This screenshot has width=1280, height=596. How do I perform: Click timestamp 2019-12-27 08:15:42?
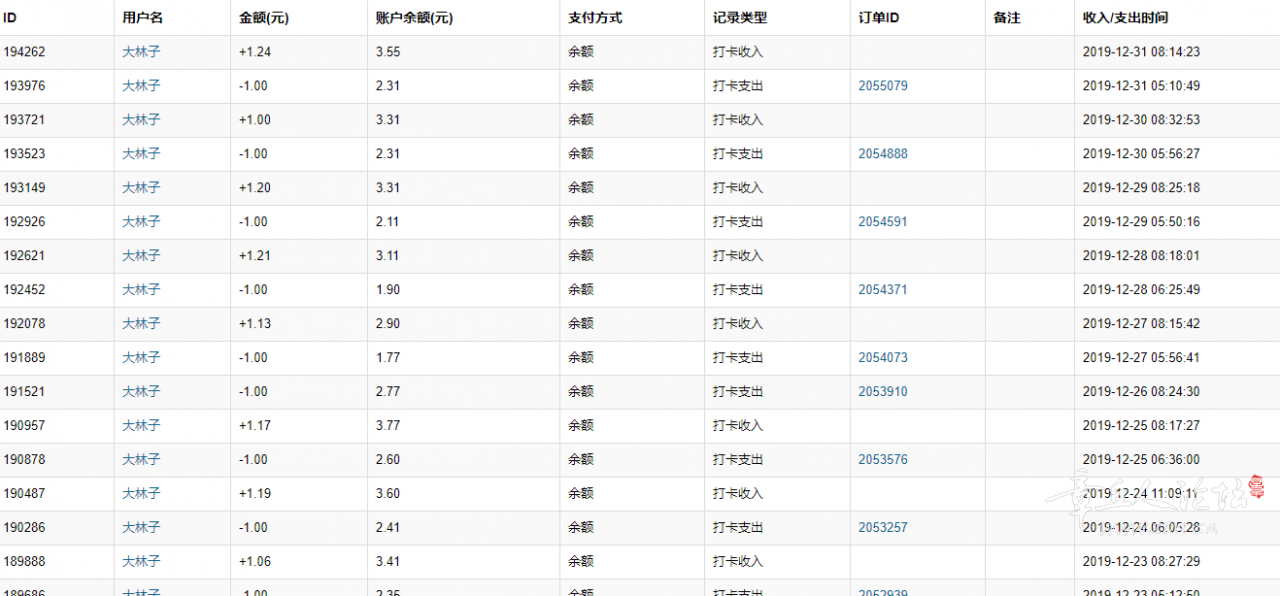(1141, 324)
